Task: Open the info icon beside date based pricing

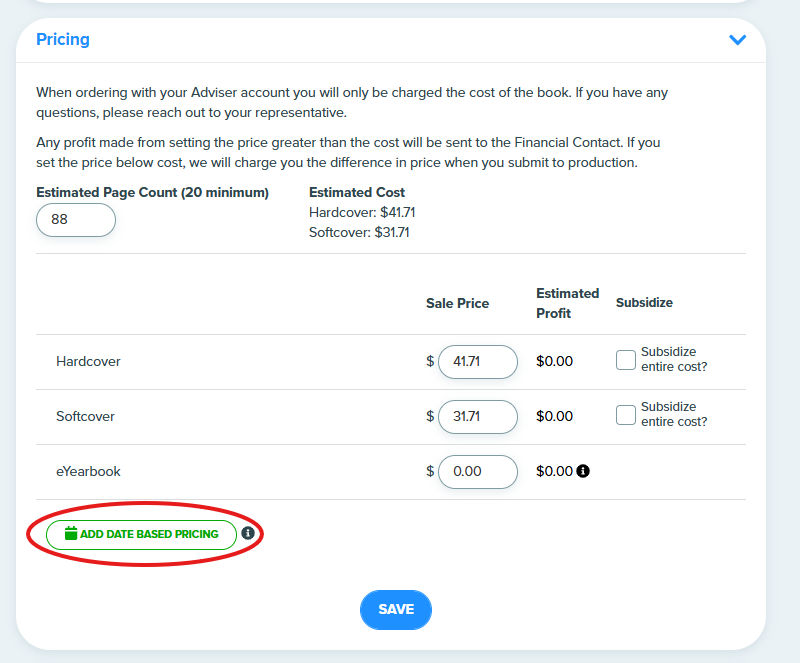Action: click(x=248, y=533)
